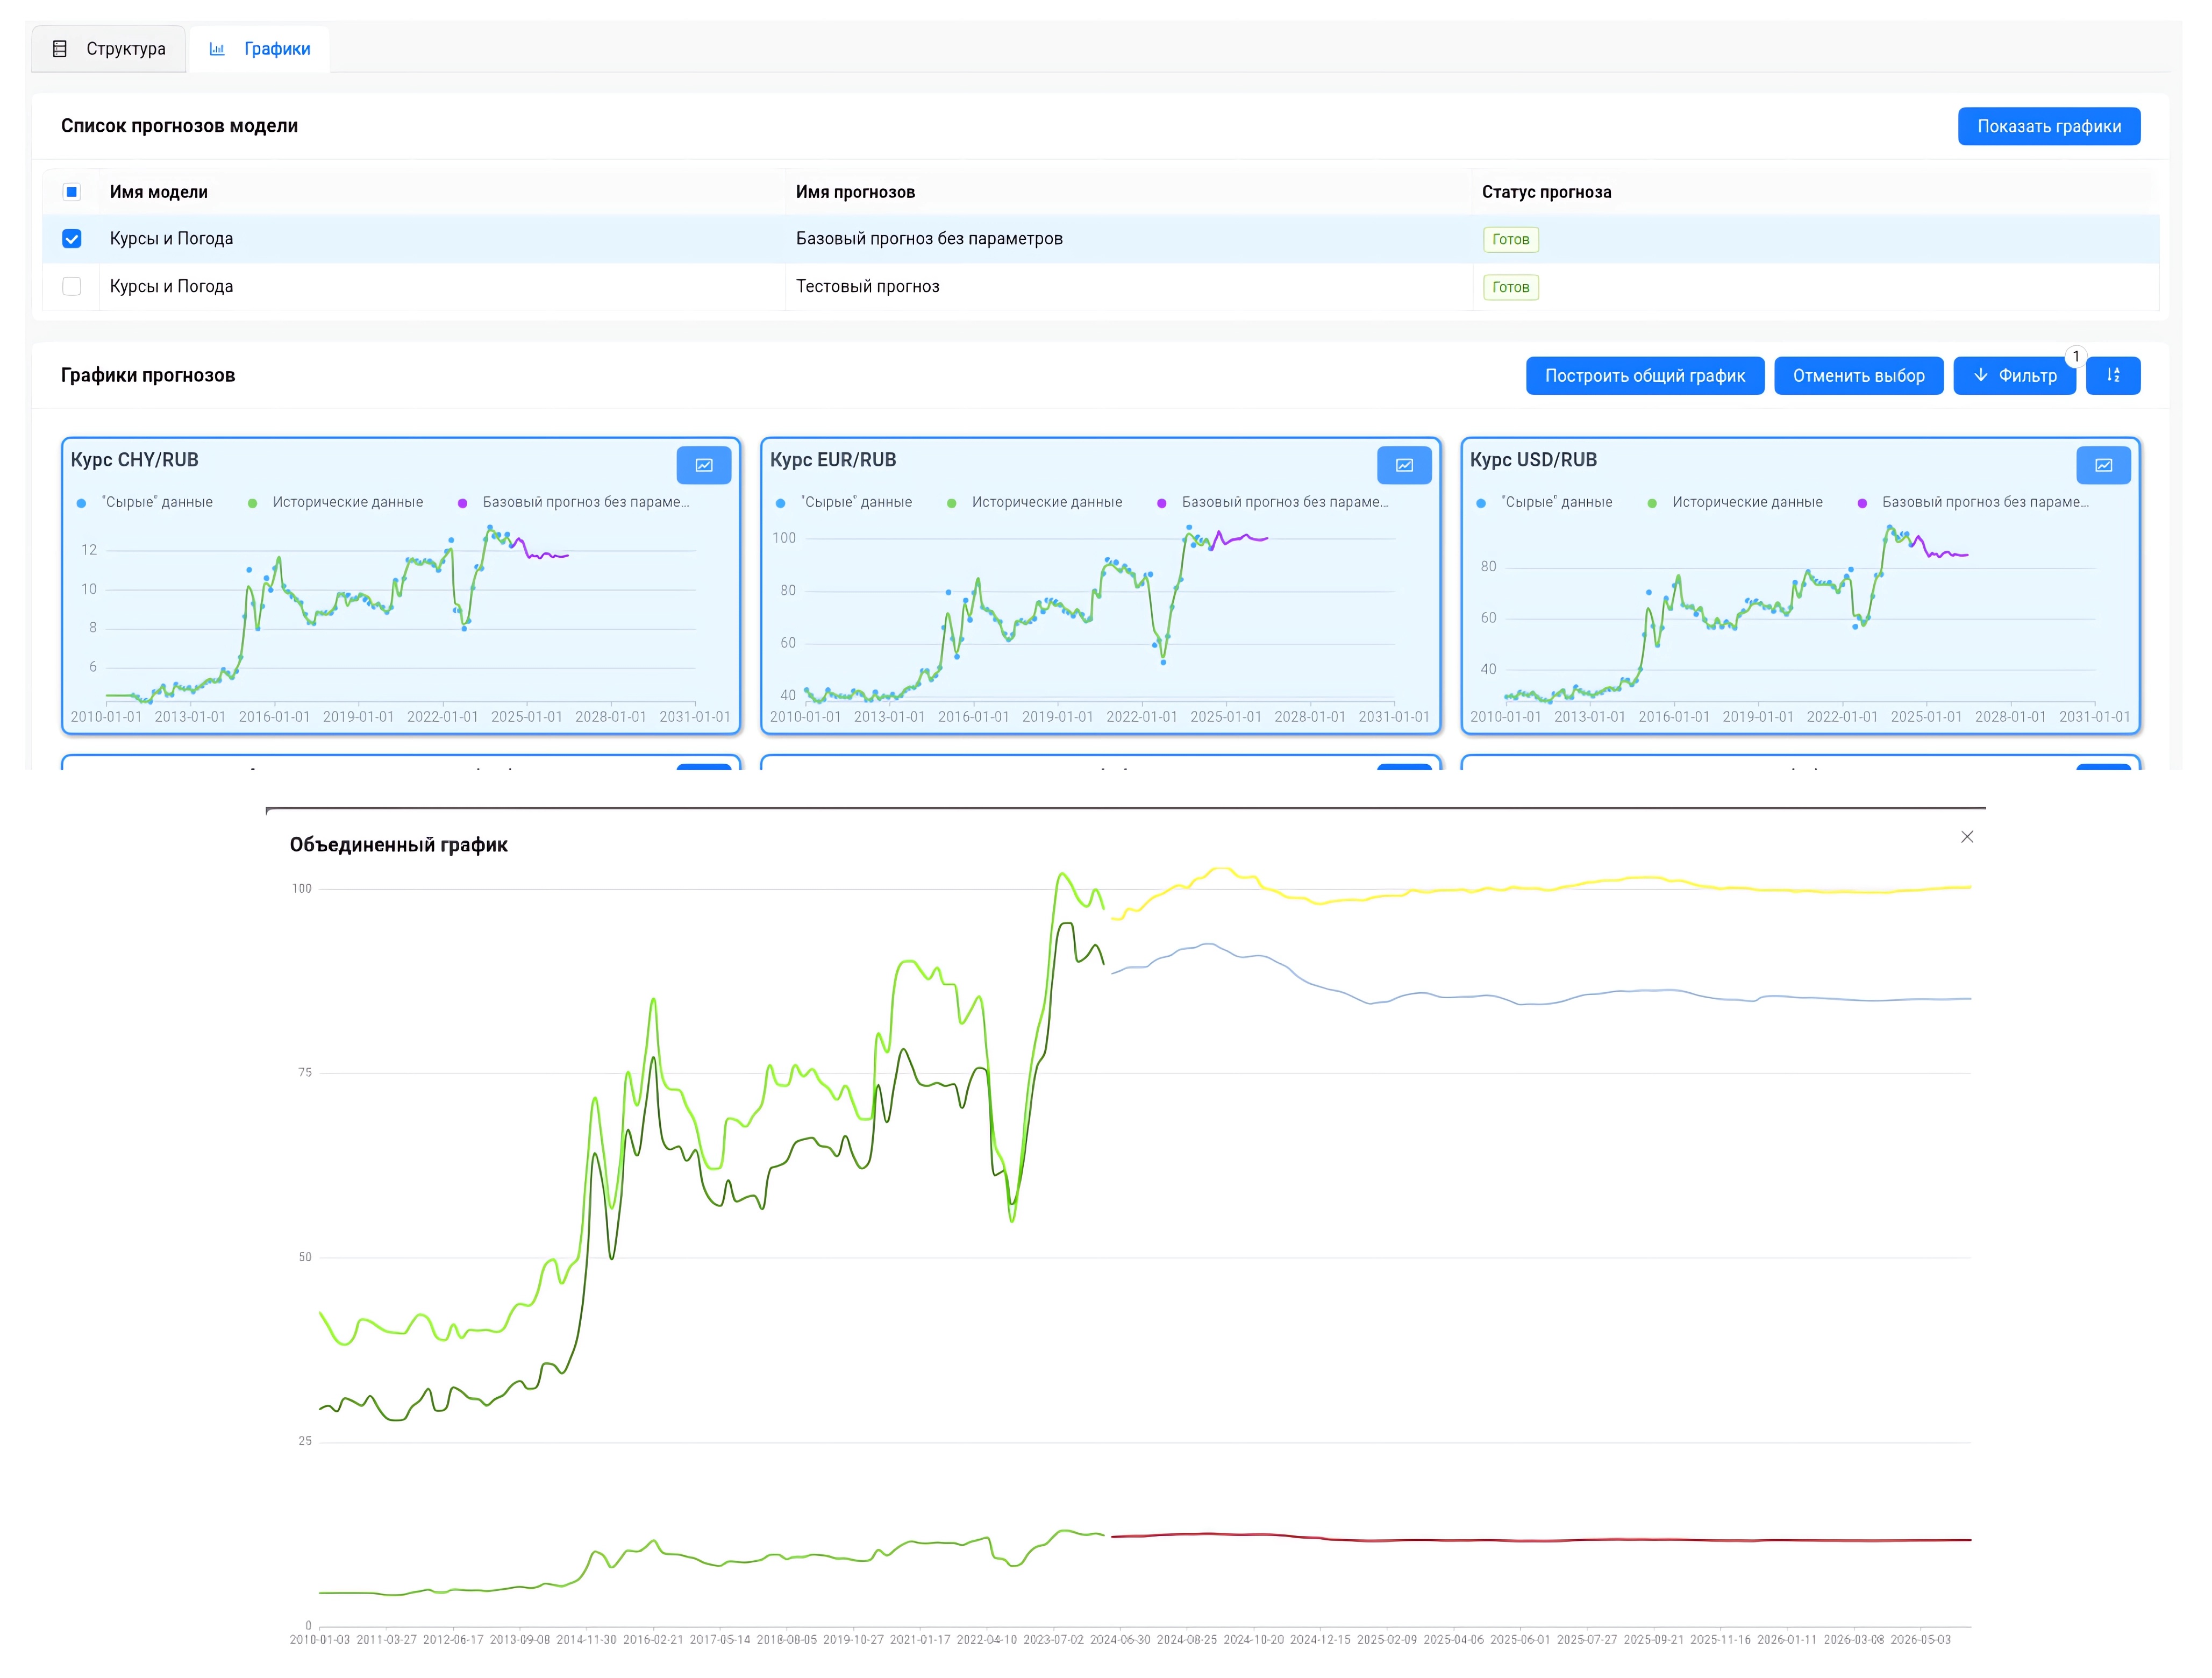This screenshot has width=2212, height=1678.
Task: Click the sort order icon button
Action: [2112, 376]
